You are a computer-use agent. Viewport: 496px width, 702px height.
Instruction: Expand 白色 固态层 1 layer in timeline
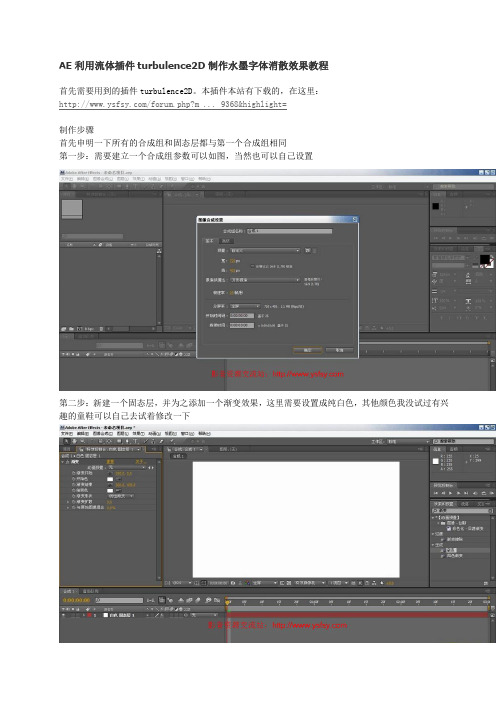[x=84, y=615]
